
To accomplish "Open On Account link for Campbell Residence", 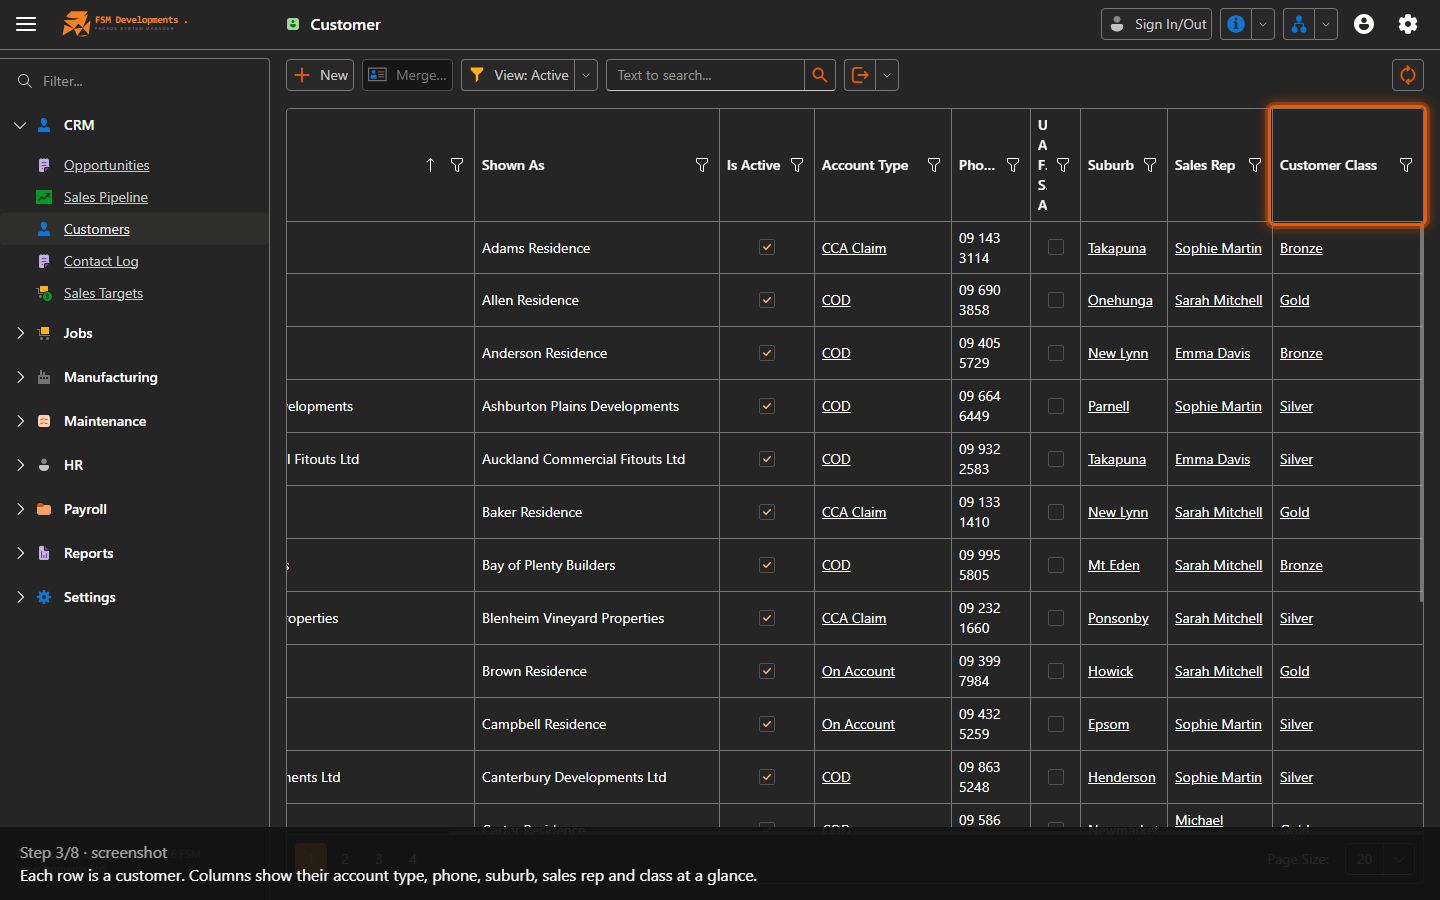I will pos(858,724).
